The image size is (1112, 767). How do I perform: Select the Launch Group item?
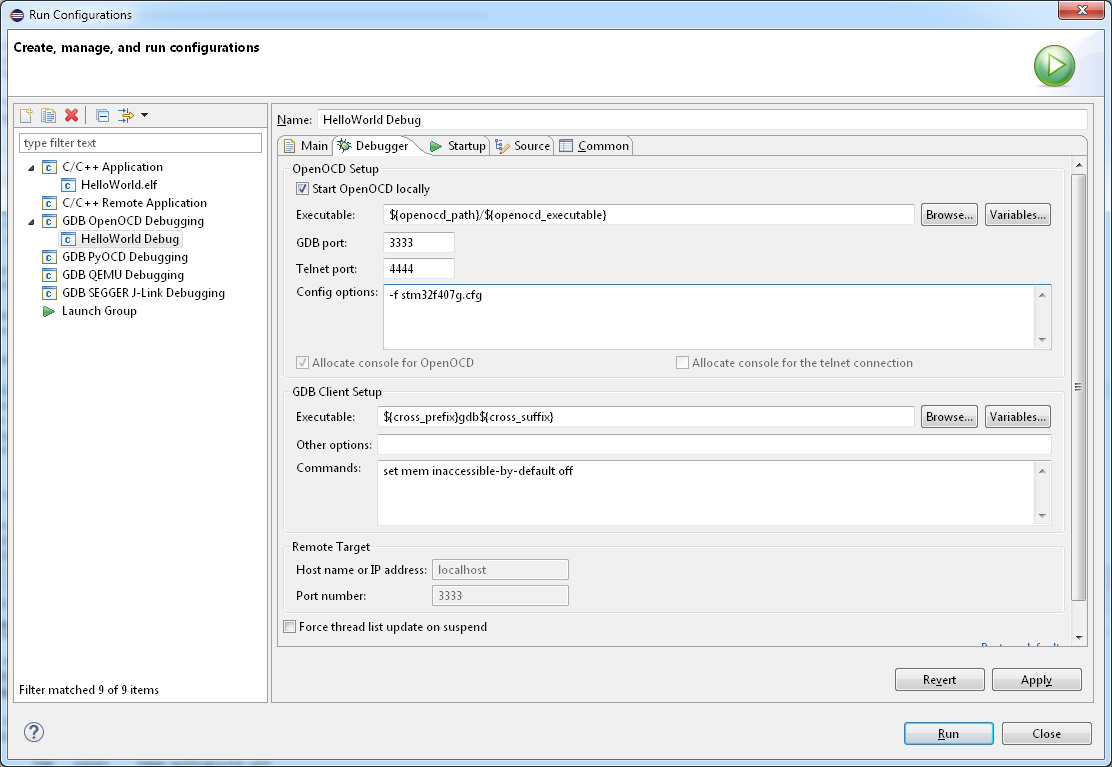point(99,311)
